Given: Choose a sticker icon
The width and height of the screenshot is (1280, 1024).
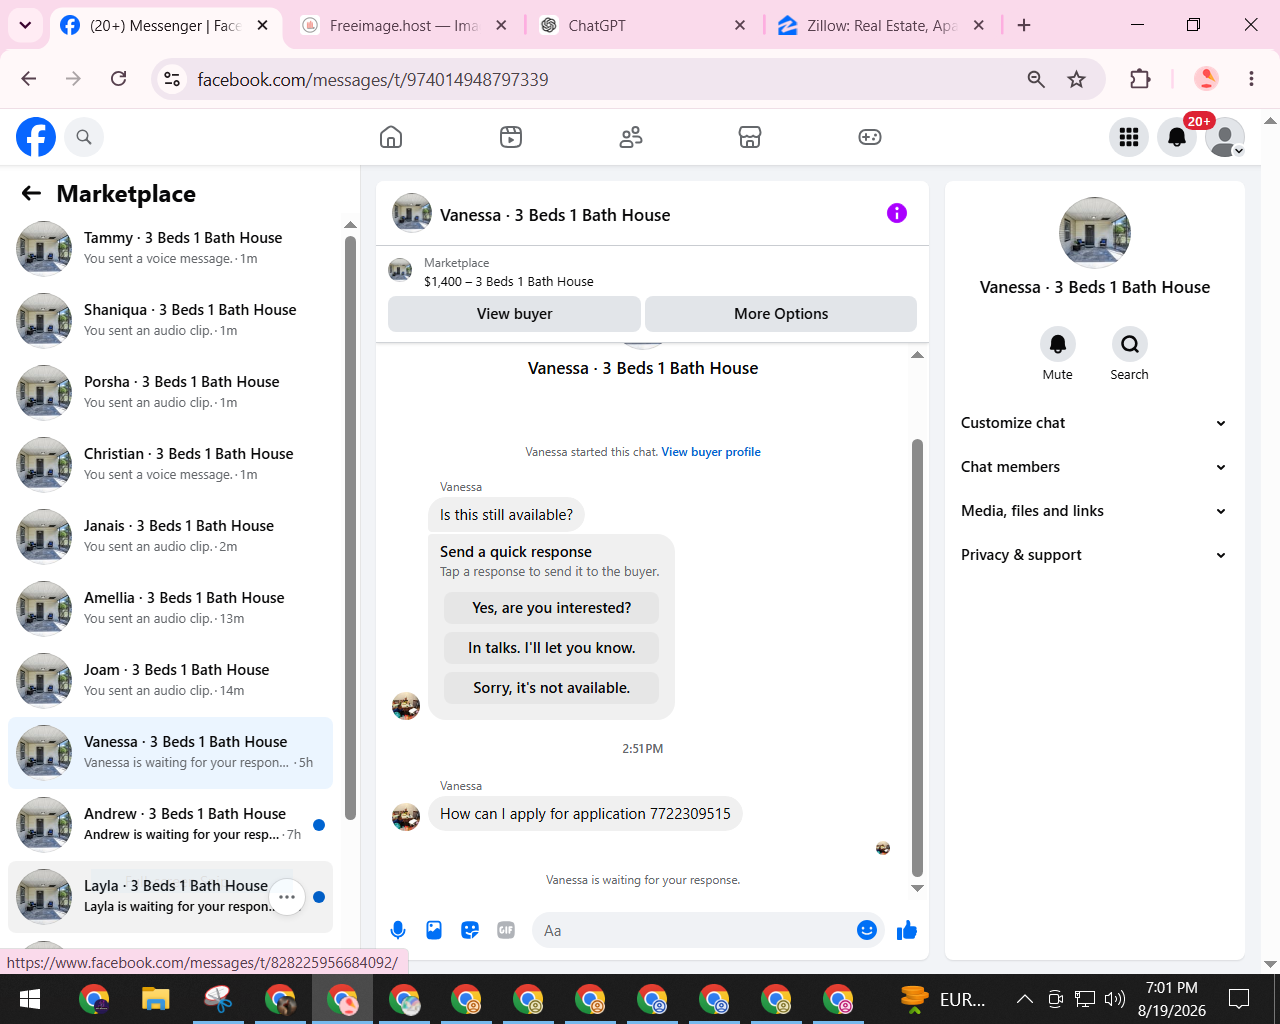Looking at the screenshot, I should click(470, 930).
